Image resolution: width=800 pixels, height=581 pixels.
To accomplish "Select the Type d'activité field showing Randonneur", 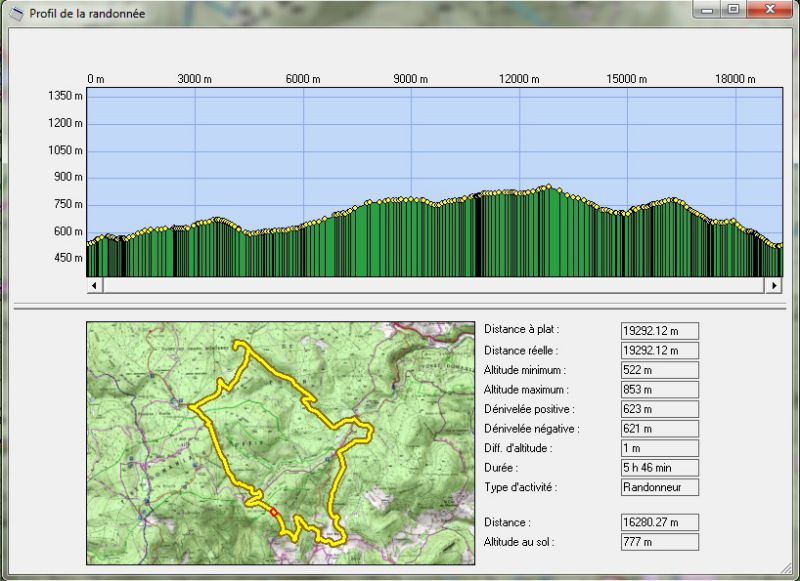I will [660, 487].
